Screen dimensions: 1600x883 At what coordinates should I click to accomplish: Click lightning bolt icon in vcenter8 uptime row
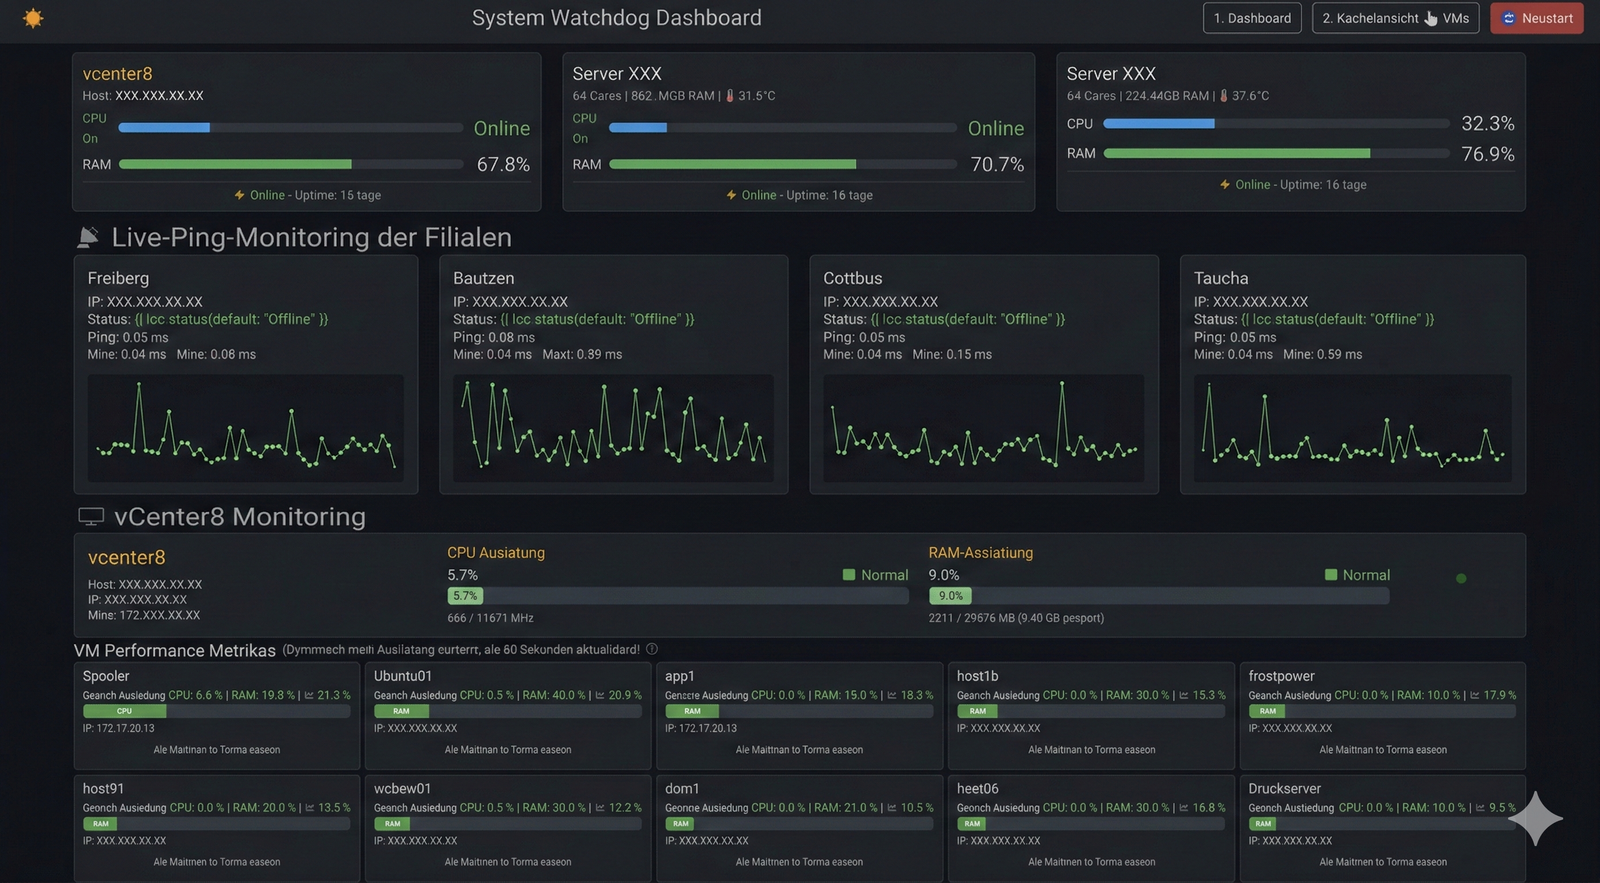pos(240,195)
